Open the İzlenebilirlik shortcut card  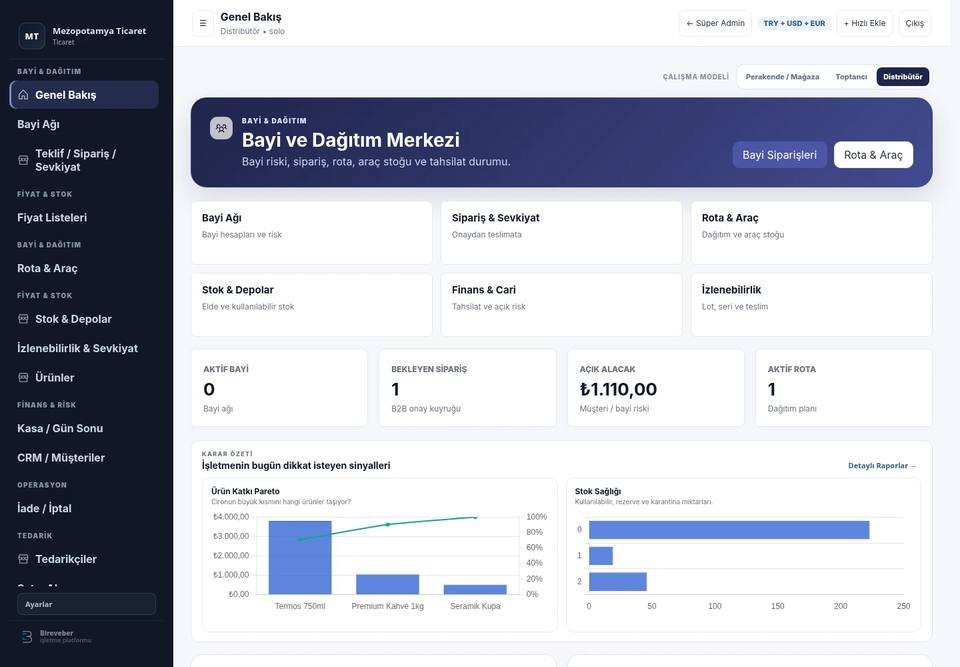point(811,304)
